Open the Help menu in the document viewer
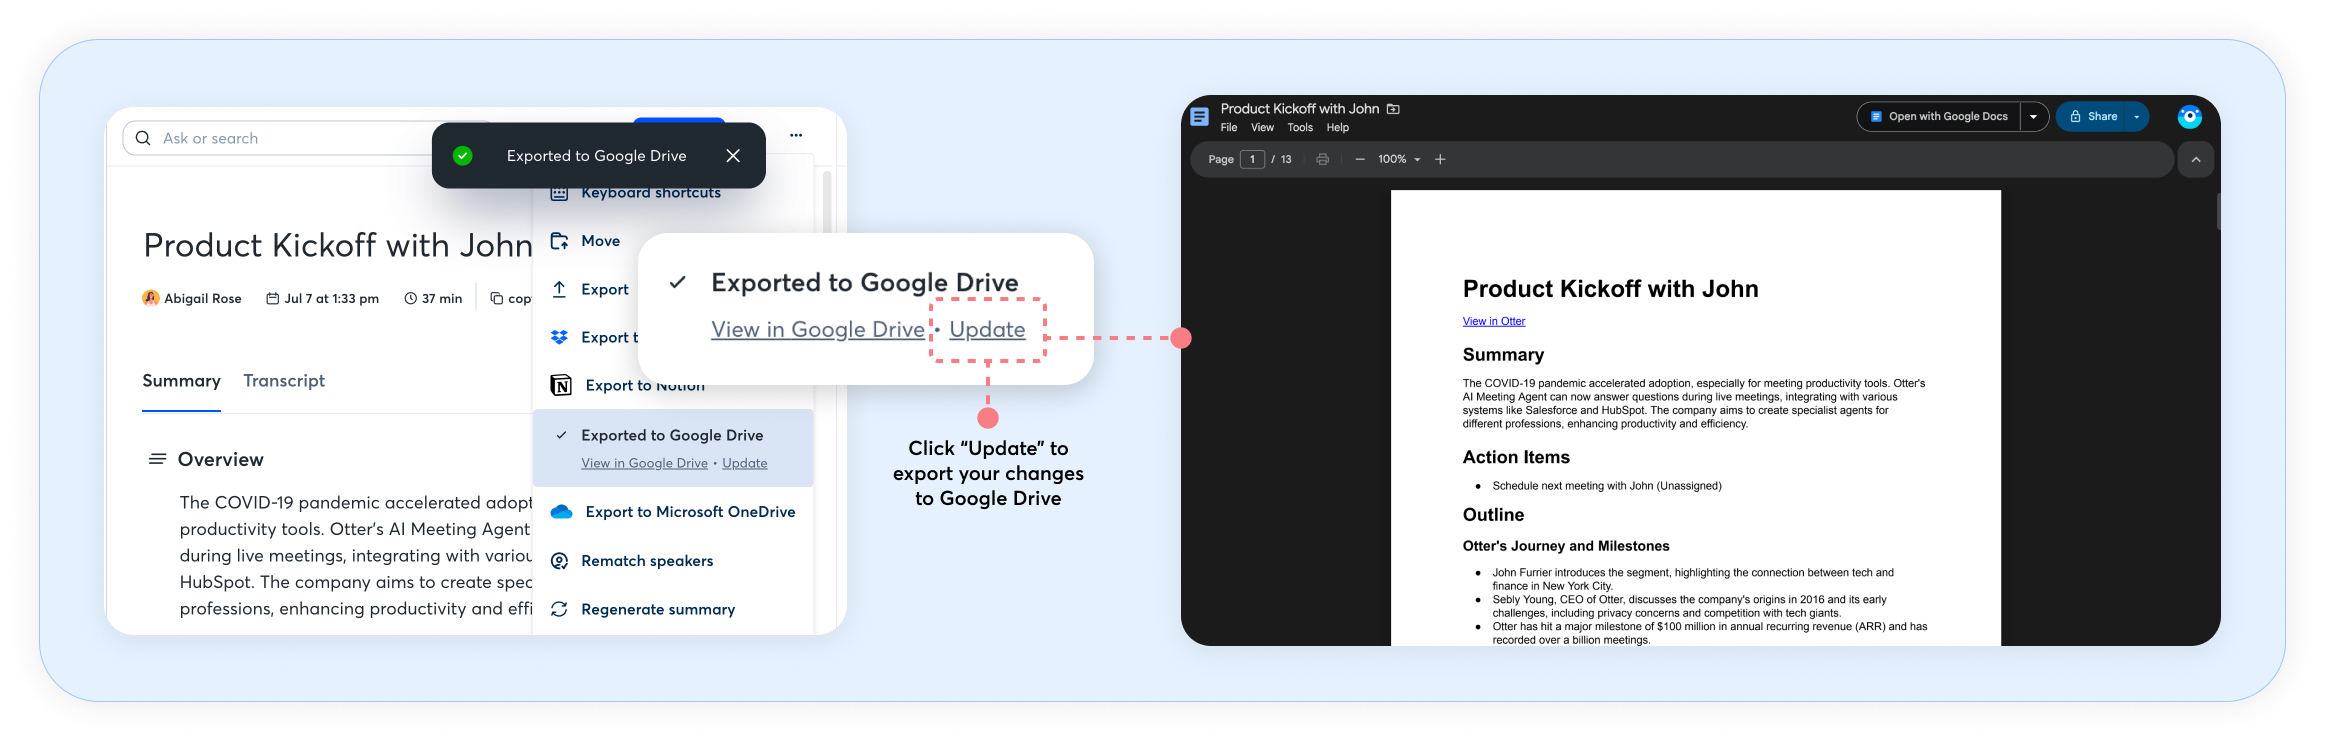The width and height of the screenshot is (2325, 741). [x=1338, y=128]
